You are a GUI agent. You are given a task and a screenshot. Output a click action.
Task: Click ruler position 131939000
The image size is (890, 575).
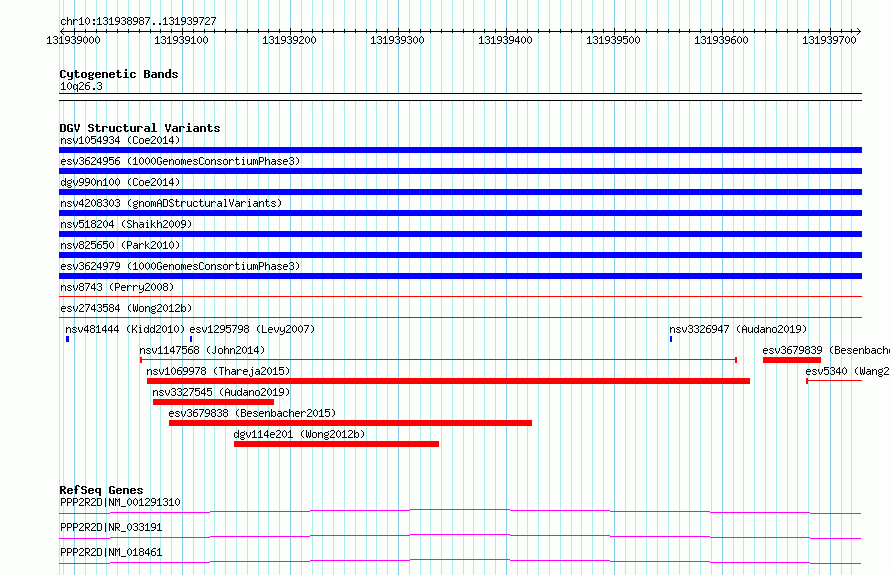pos(73,40)
